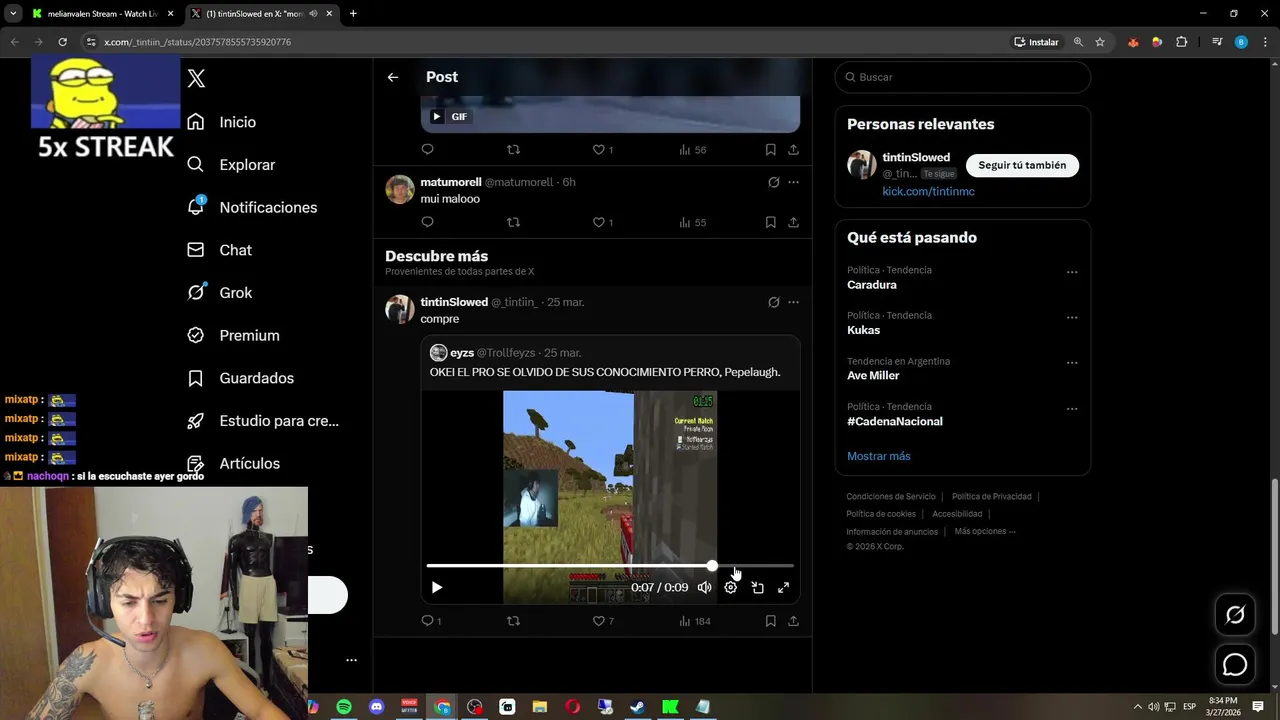Open Chat in the X sidebar
1280x720 pixels.
pyautogui.click(x=220, y=250)
